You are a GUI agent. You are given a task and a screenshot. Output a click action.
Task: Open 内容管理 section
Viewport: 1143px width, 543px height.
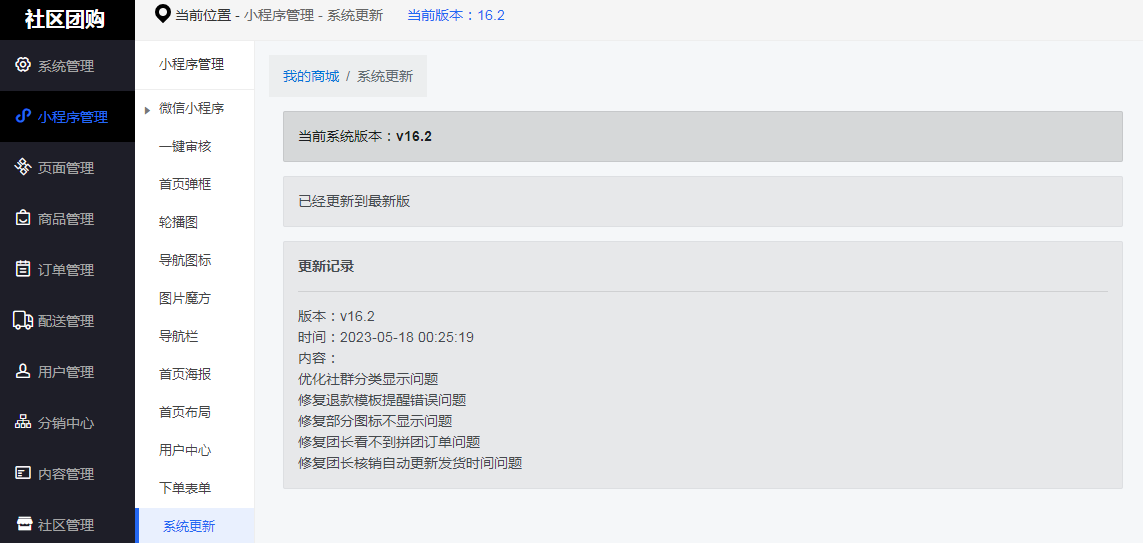tap(67, 474)
